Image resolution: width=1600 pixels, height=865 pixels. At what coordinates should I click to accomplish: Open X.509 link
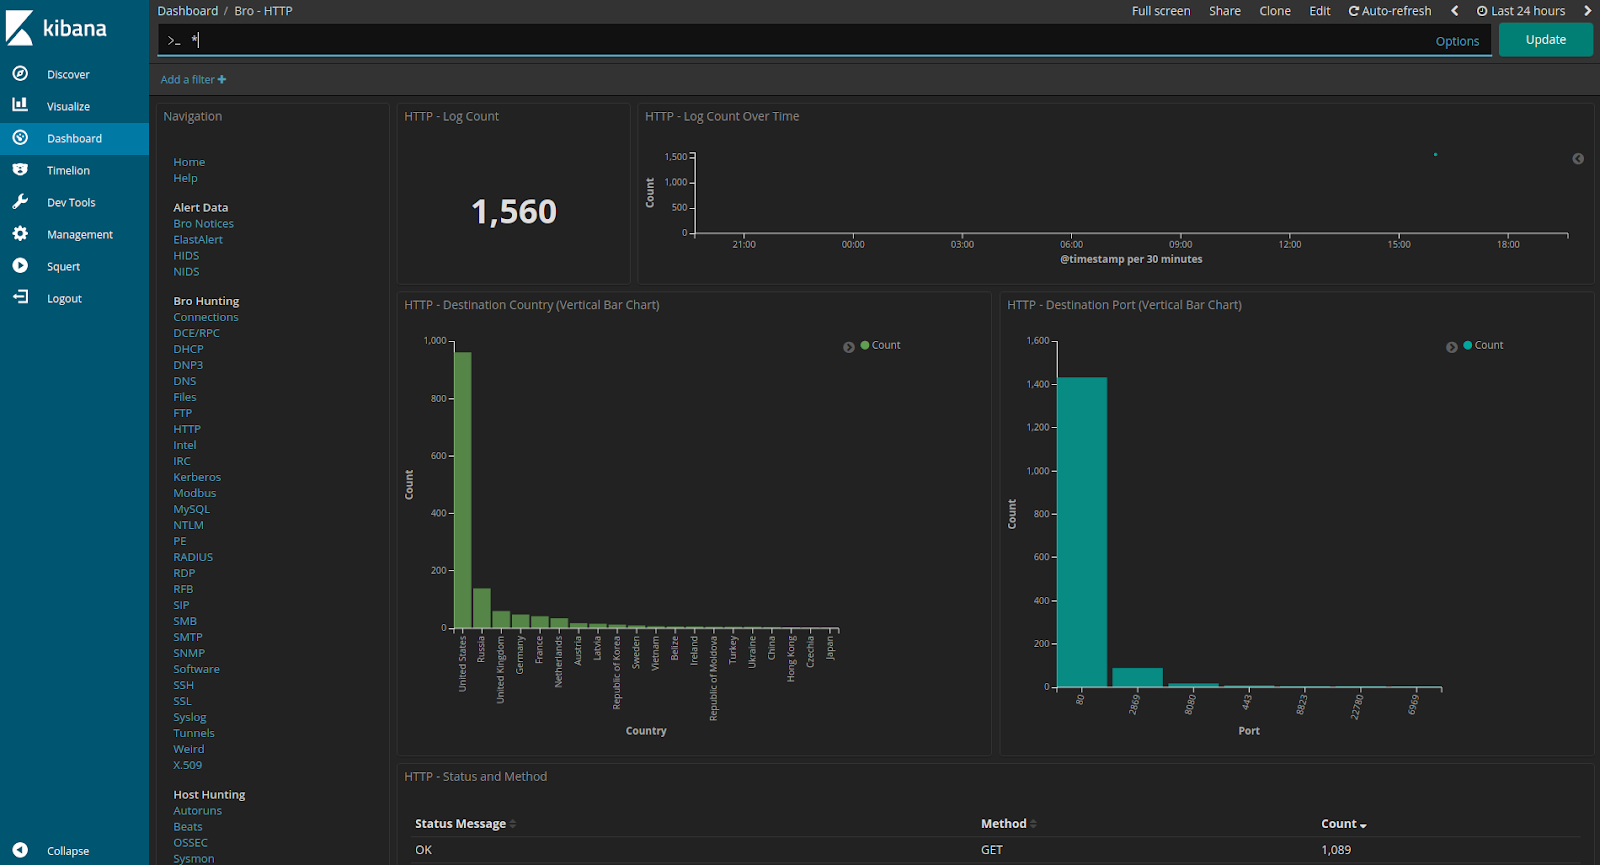pos(187,765)
